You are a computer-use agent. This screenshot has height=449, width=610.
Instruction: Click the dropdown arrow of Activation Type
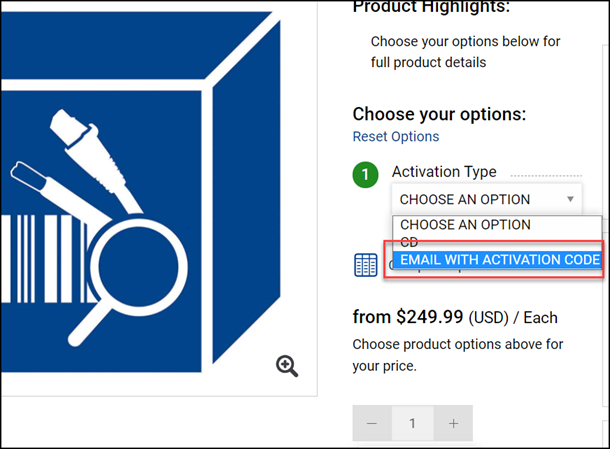(570, 199)
